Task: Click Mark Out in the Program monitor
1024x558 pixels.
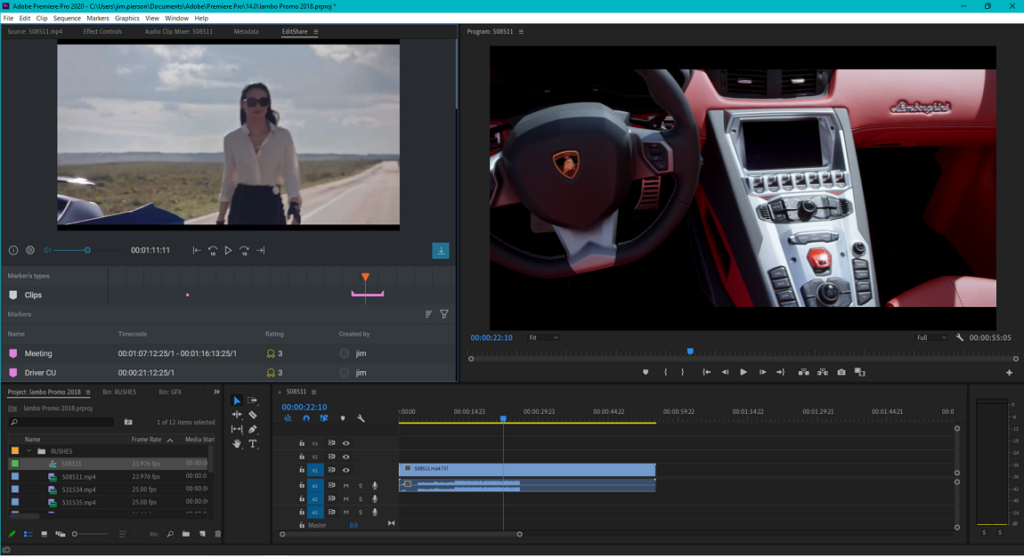Action: [x=683, y=372]
